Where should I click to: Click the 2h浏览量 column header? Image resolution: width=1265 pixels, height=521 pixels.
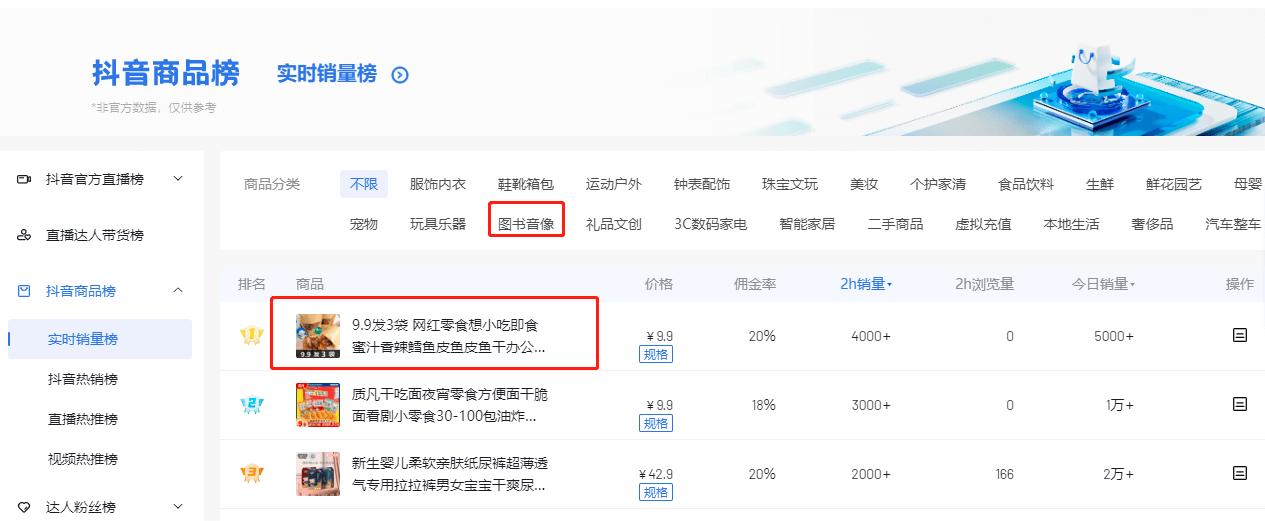(984, 284)
